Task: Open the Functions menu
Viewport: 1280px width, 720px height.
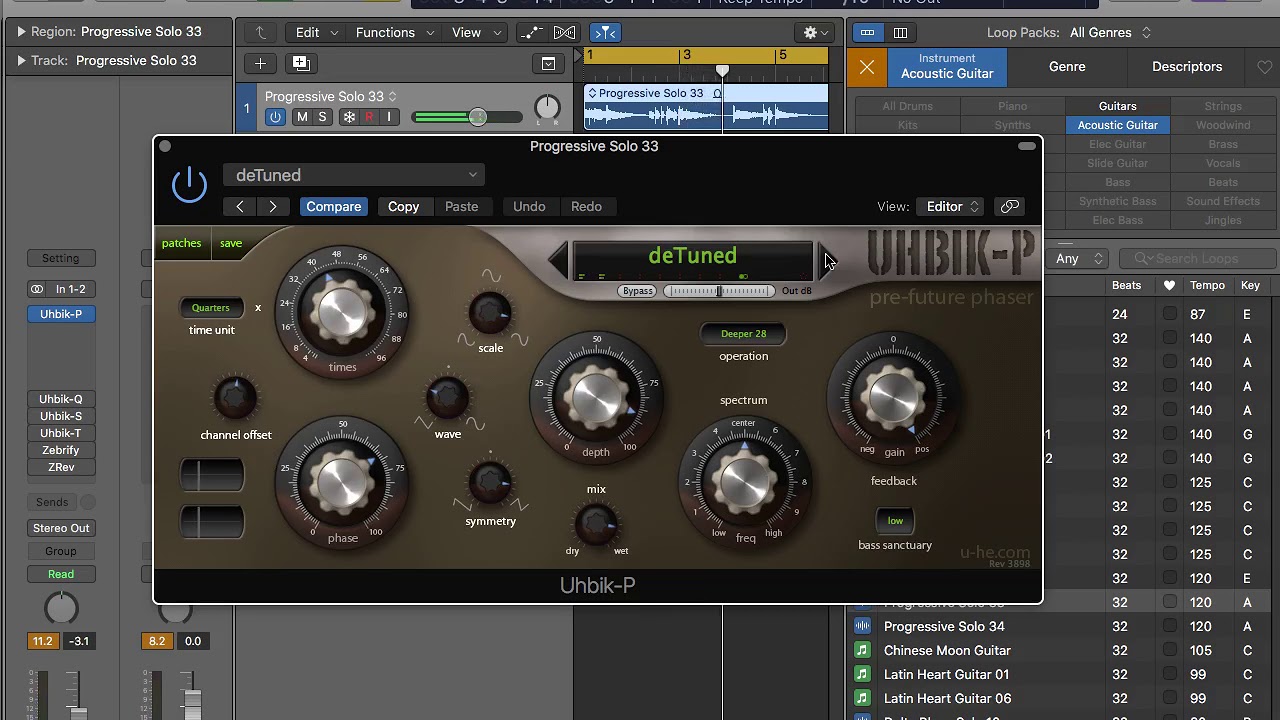Action: (x=395, y=32)
